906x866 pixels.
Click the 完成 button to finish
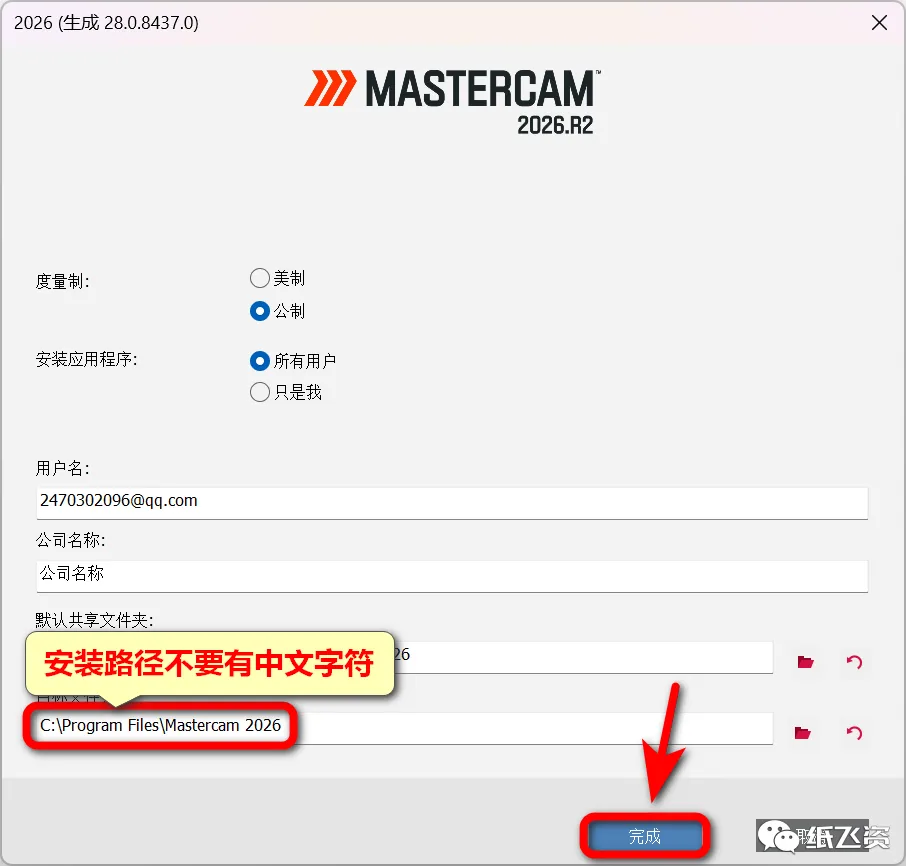[x=645, y=836]
